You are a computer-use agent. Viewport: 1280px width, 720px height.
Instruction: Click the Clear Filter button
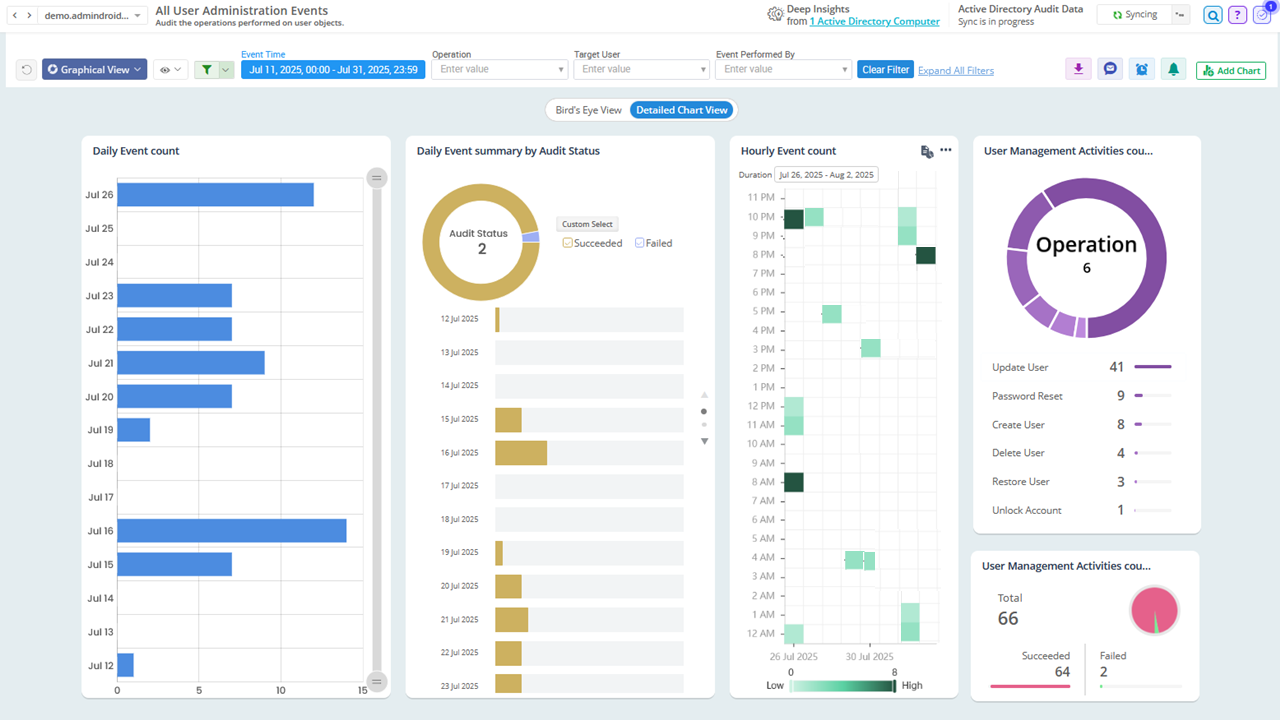(884, 69)
